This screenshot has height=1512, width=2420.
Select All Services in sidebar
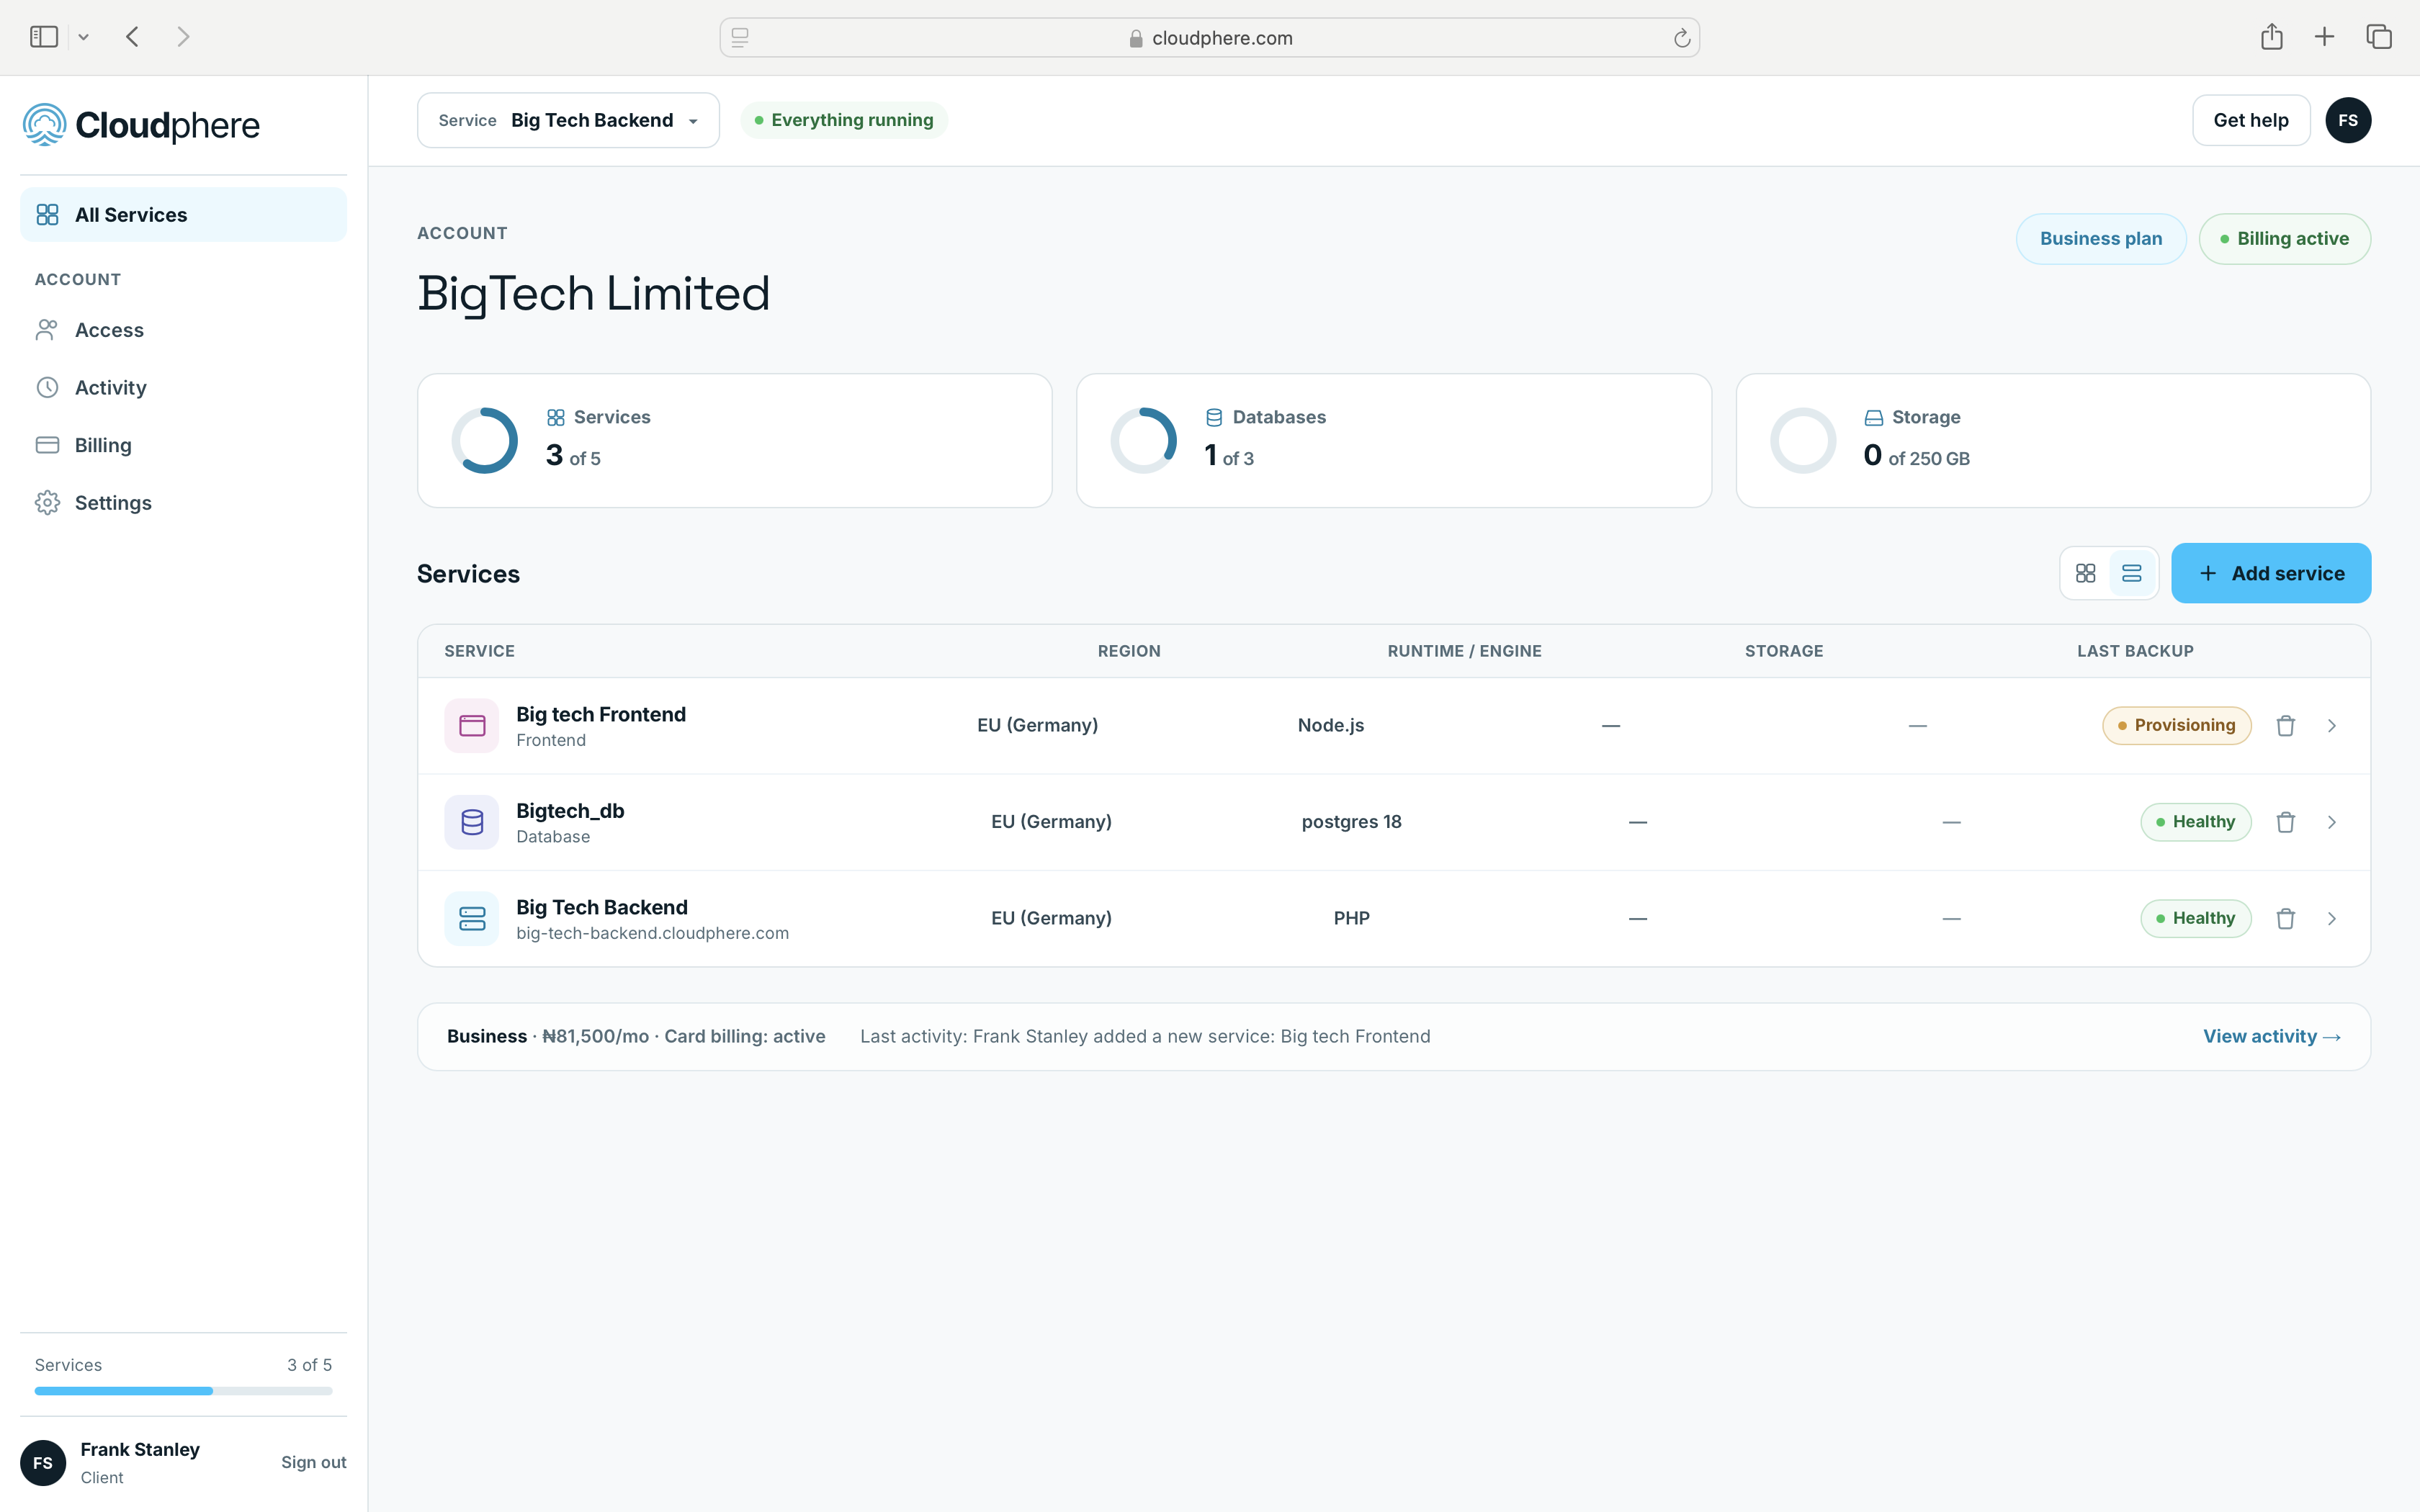183,215
